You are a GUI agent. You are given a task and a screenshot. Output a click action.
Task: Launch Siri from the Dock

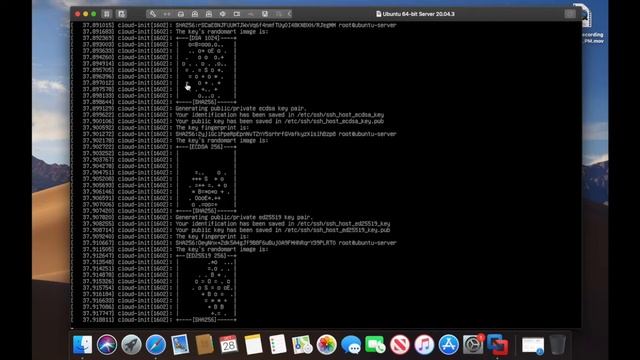click(107, 345)
